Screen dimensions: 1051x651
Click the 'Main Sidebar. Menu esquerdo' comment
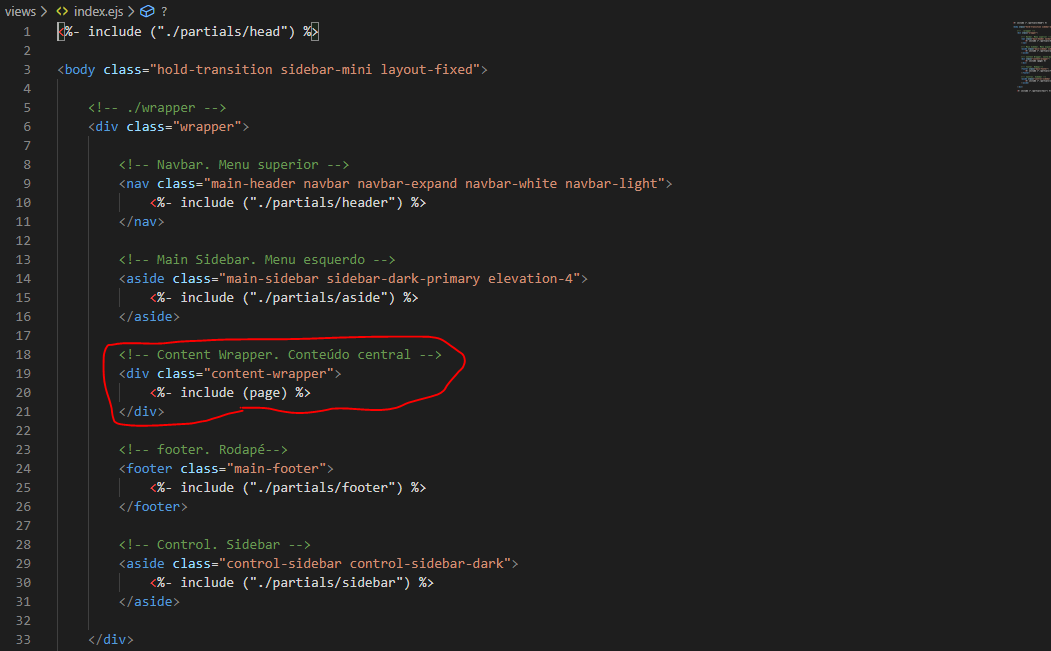pyautogui.click(x=257, y=260)
